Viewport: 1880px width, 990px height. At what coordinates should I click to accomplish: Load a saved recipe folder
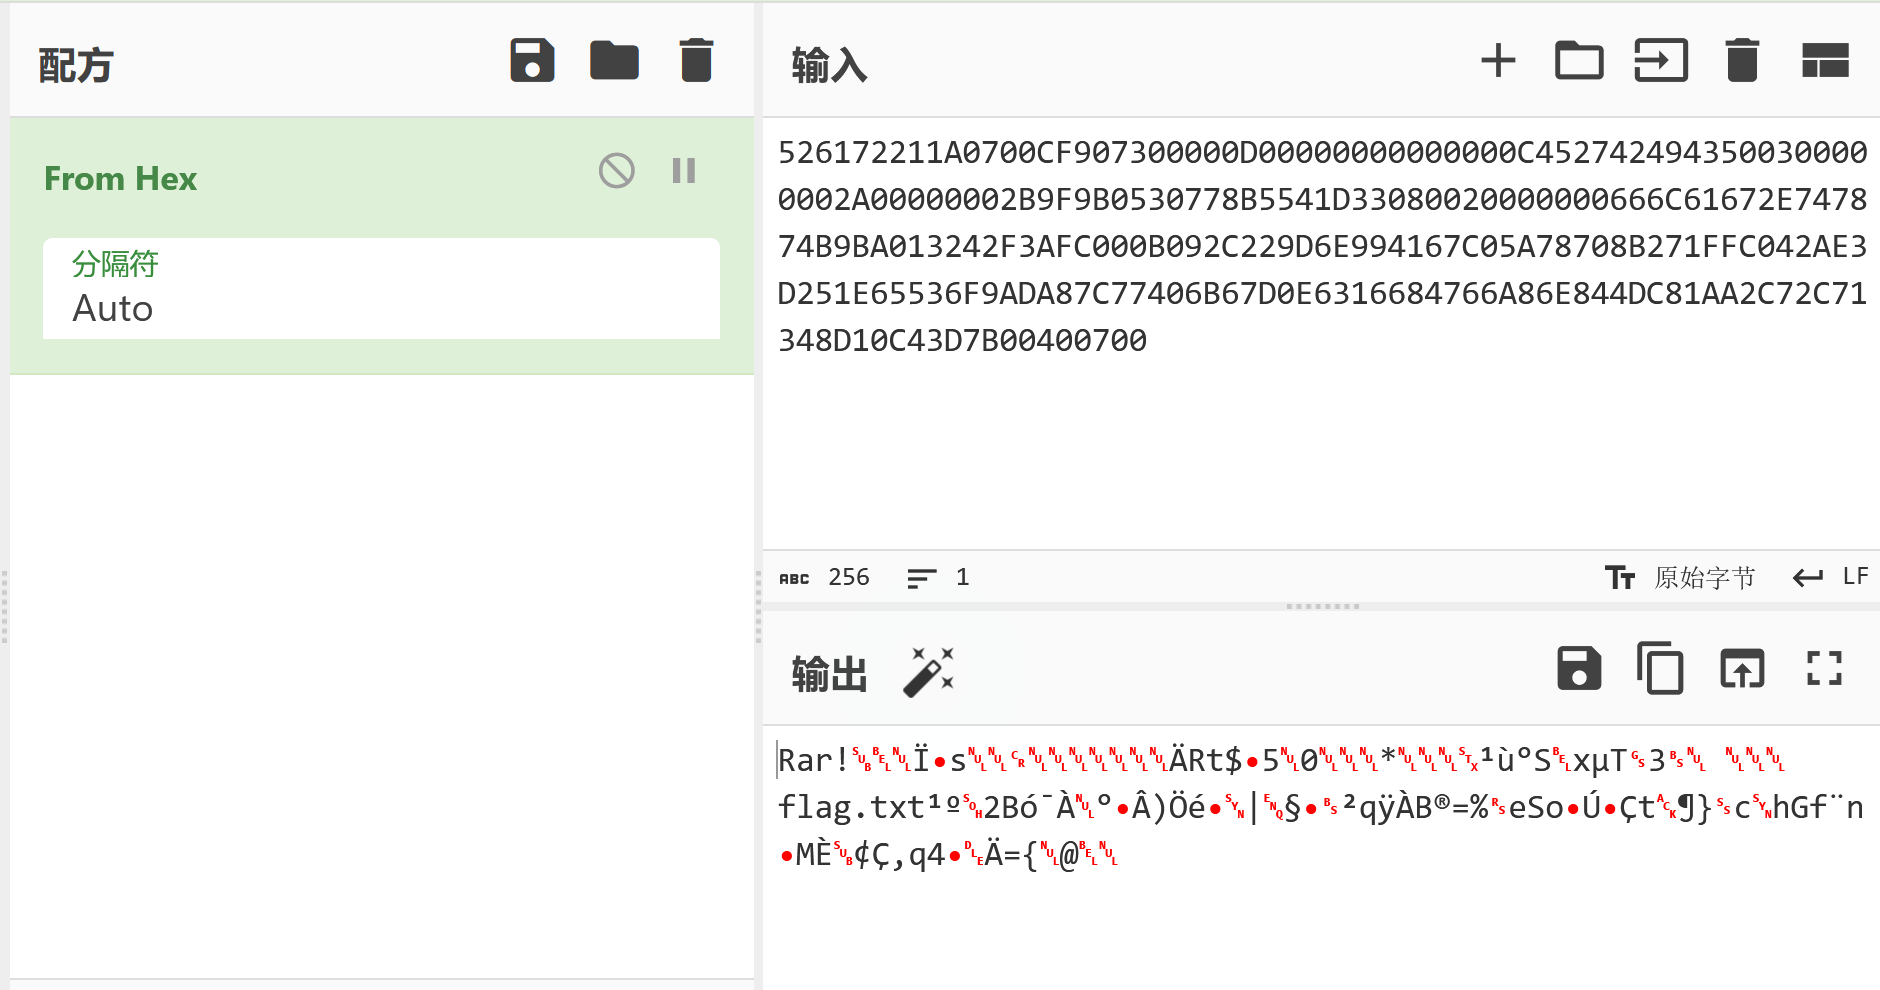[x=614, y=61]
